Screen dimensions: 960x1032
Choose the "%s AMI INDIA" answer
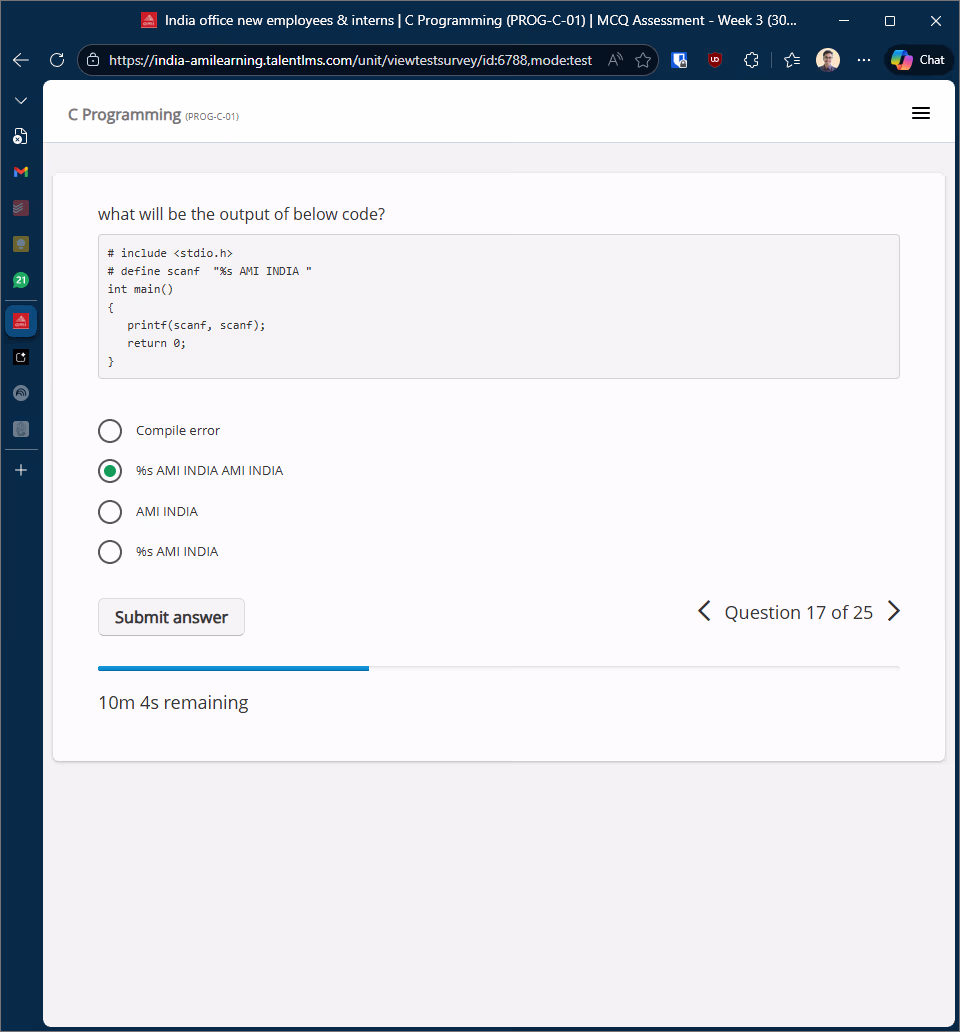[x=110, y=552]
